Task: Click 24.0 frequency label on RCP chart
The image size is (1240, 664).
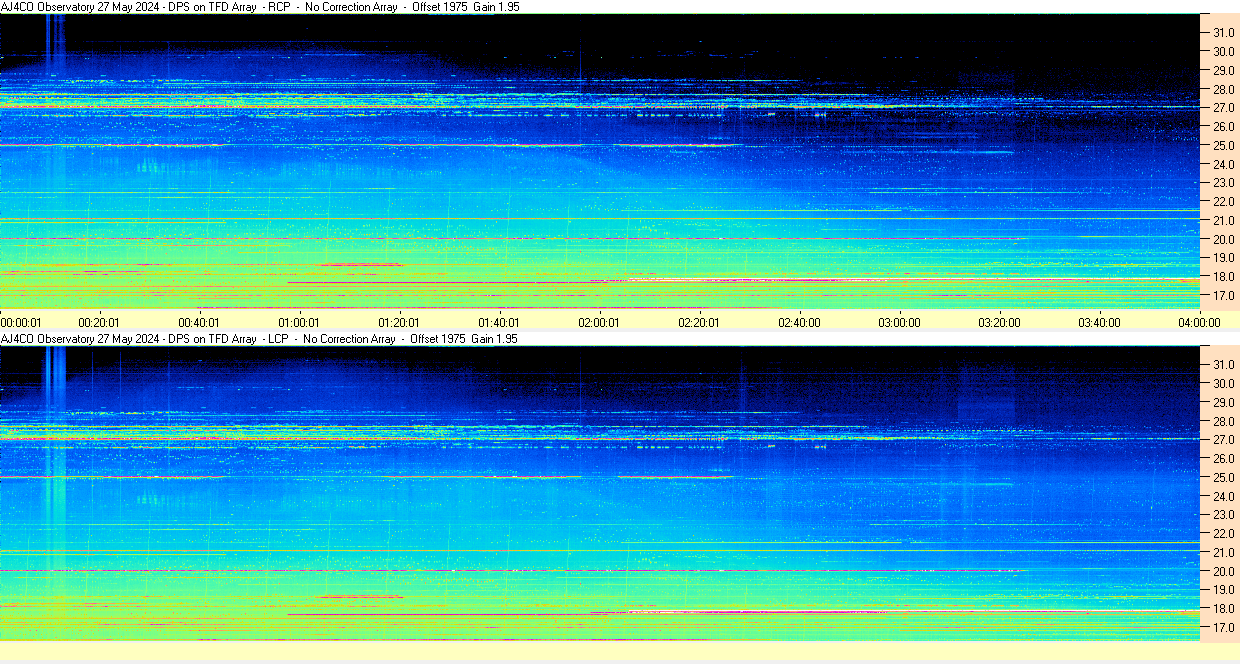Action: coord(1223,164)
